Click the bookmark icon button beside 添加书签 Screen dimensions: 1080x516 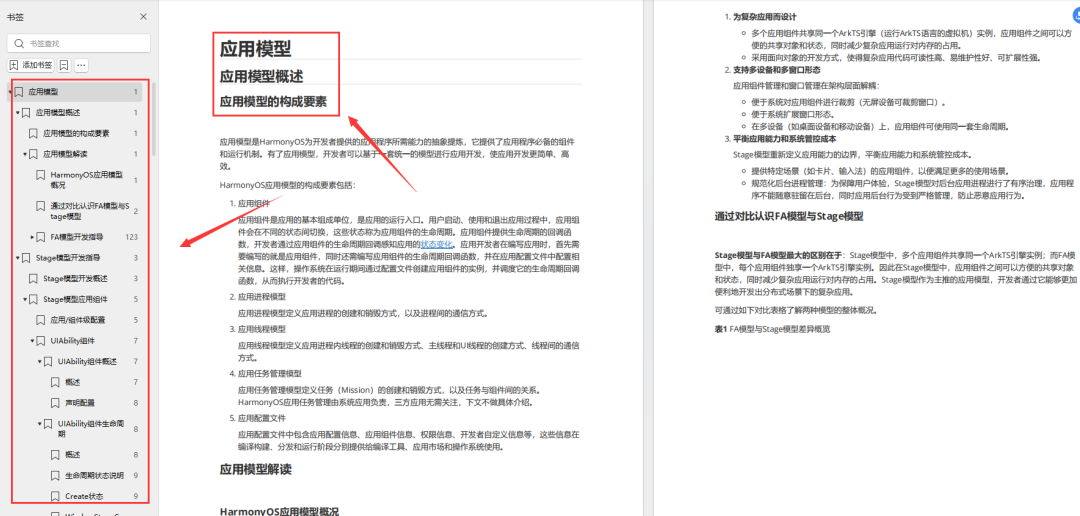[63, 65]
